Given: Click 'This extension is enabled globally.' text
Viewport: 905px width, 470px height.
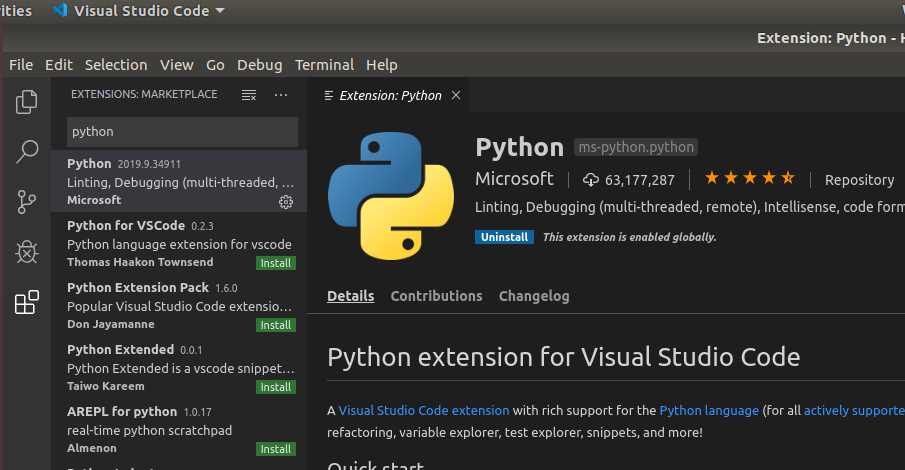Looking at the screenshot, I should point(629,237).
